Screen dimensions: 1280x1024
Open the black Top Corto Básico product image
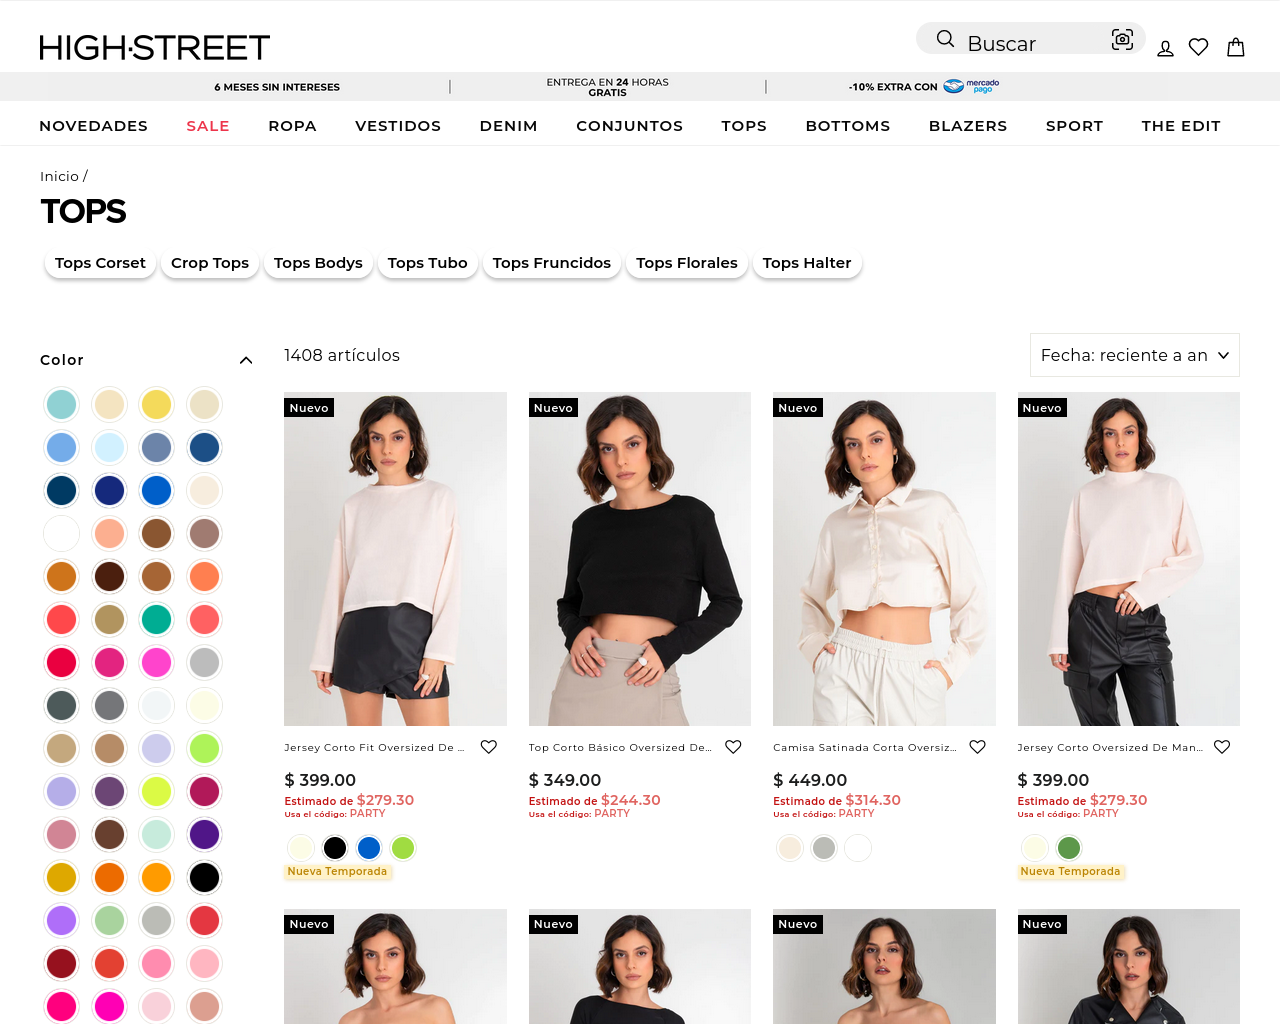pyautogui.click(x=640, y=559)
